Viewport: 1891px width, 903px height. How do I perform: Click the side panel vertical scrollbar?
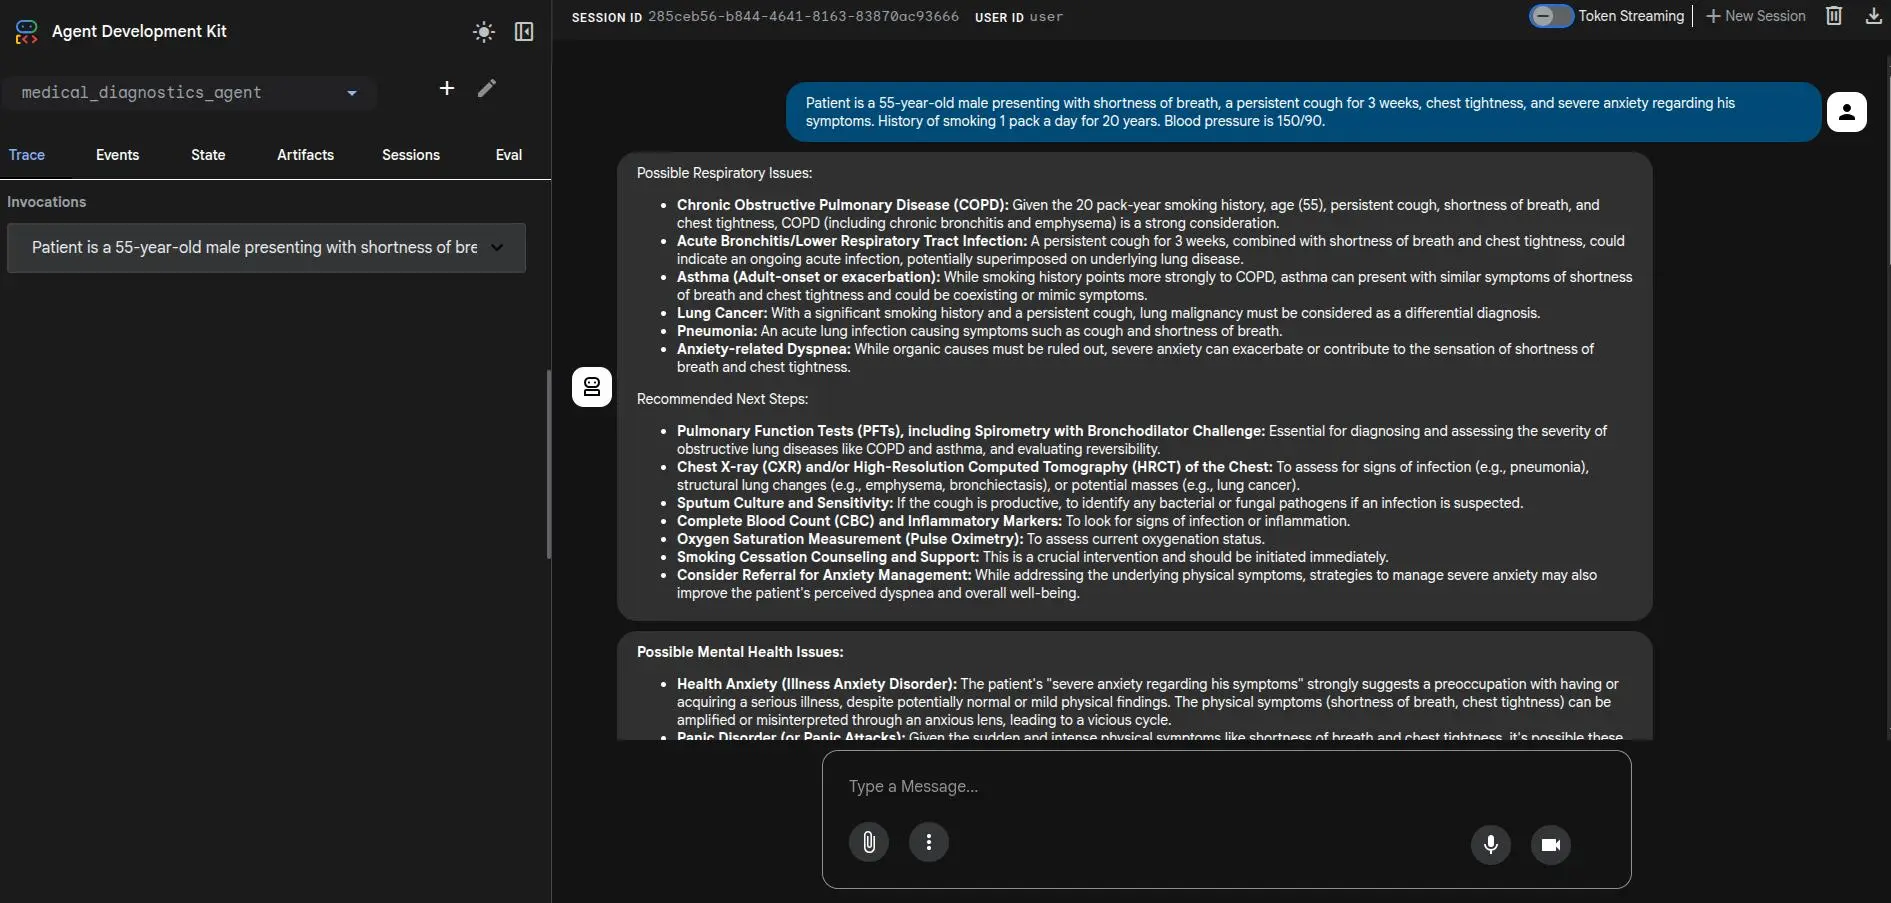click(548, 464)
